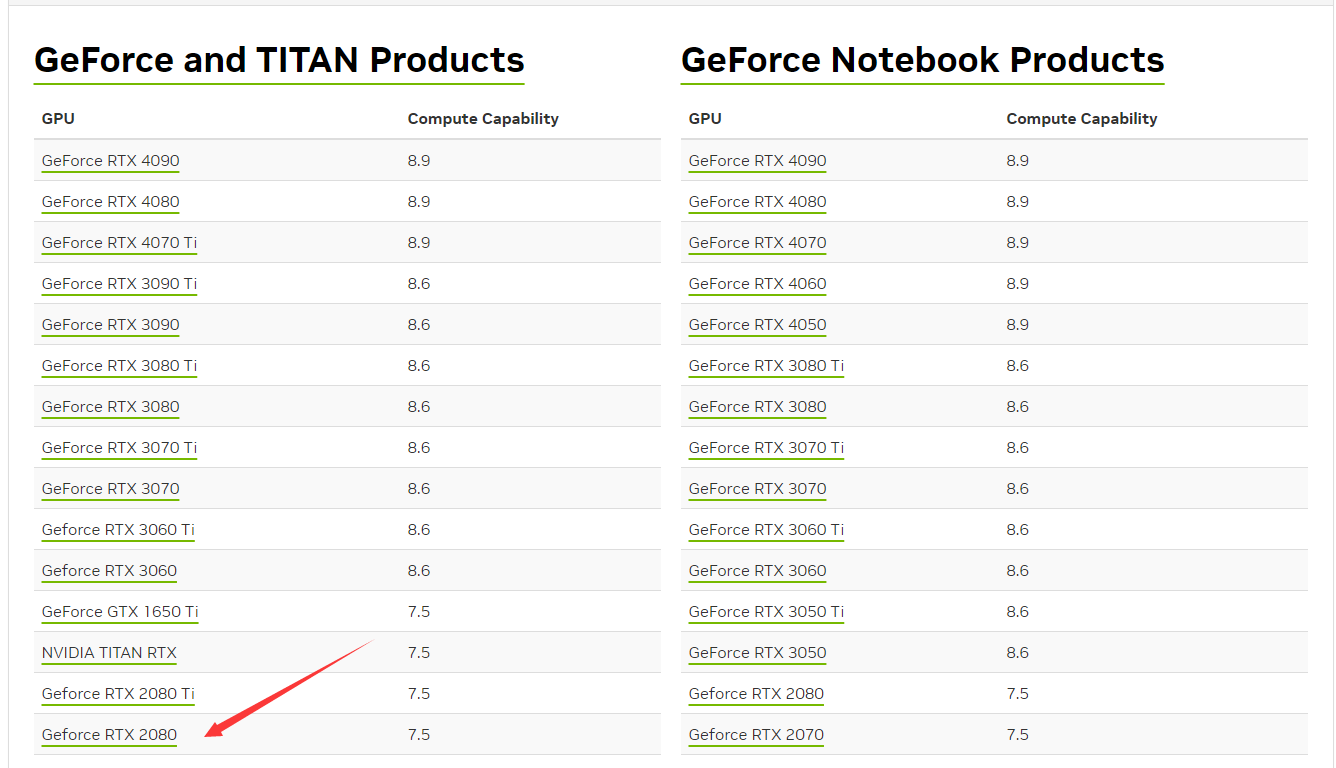This screenshot has height=768, width=1336.
Task: Click Compute Capability header in Notebook Products table
Action: [x=1082, y=119]
